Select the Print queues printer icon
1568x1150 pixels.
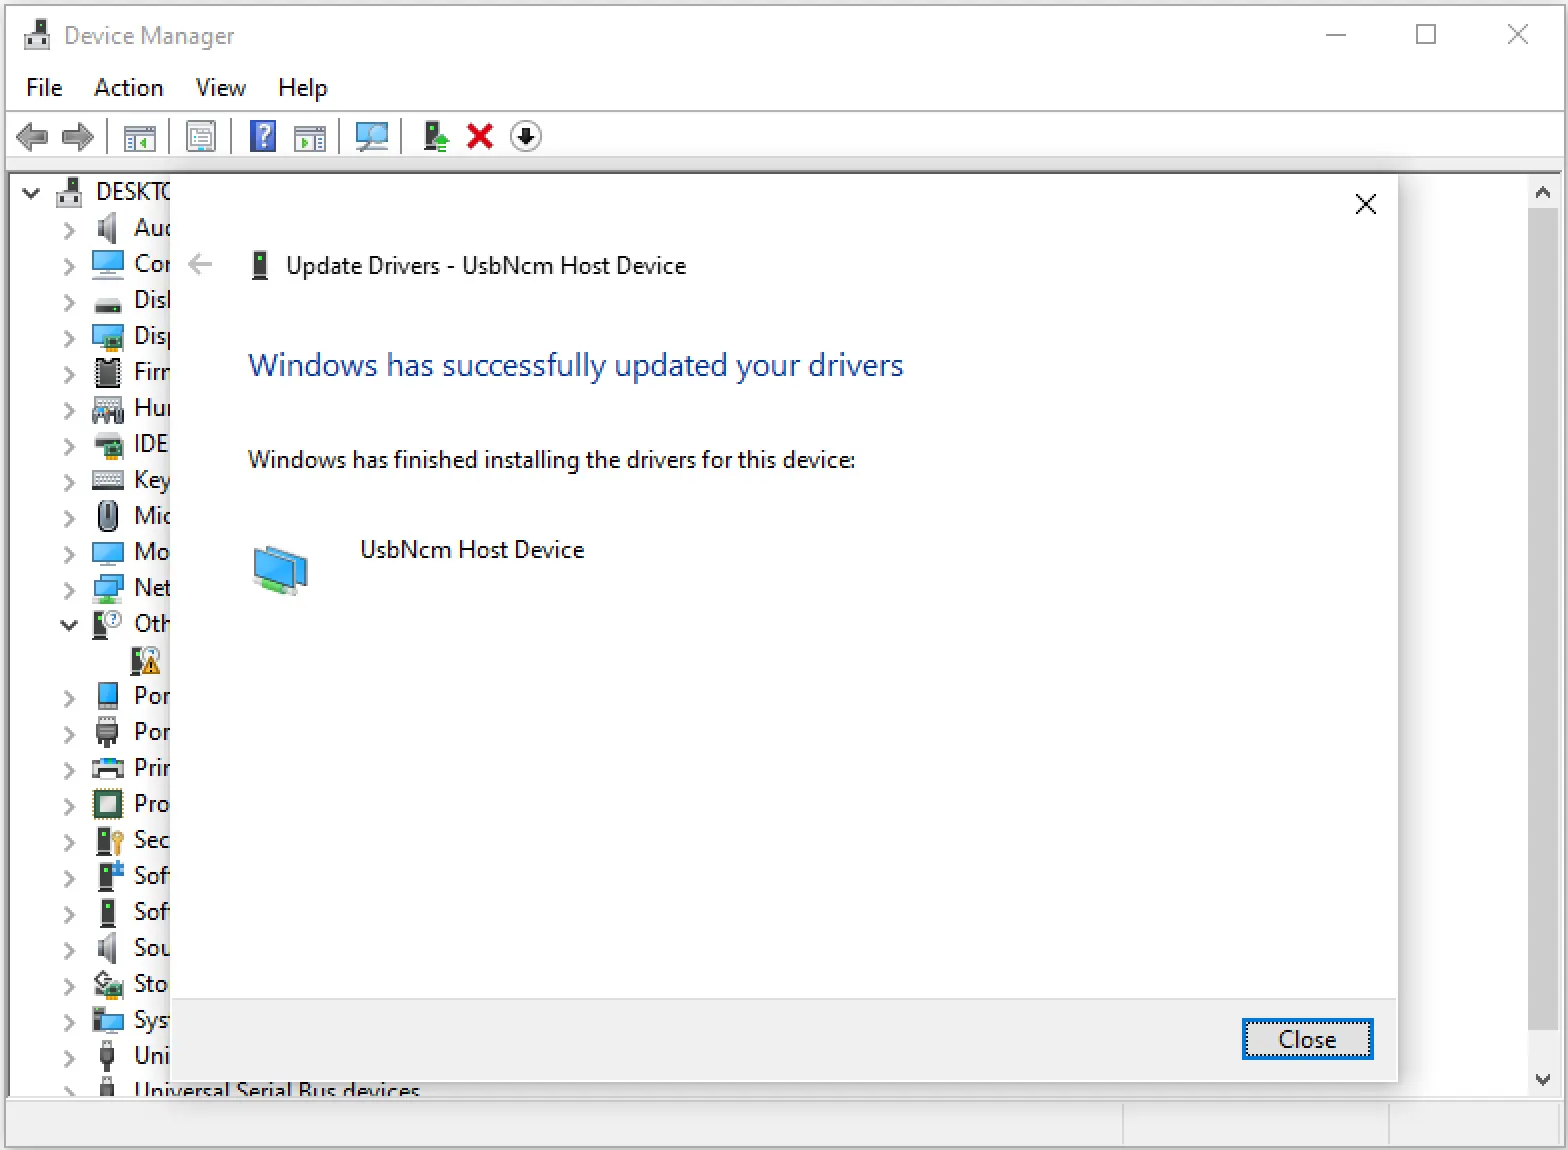(x=108, y=768)
